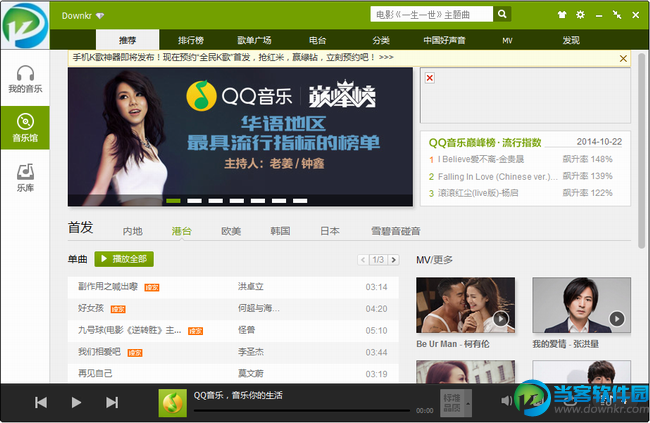The height and width of the screenshot is (423, 650).
Task: Open the 手机K歌神器 notification link
Action: pyautogui.click(x=233, y=57)
